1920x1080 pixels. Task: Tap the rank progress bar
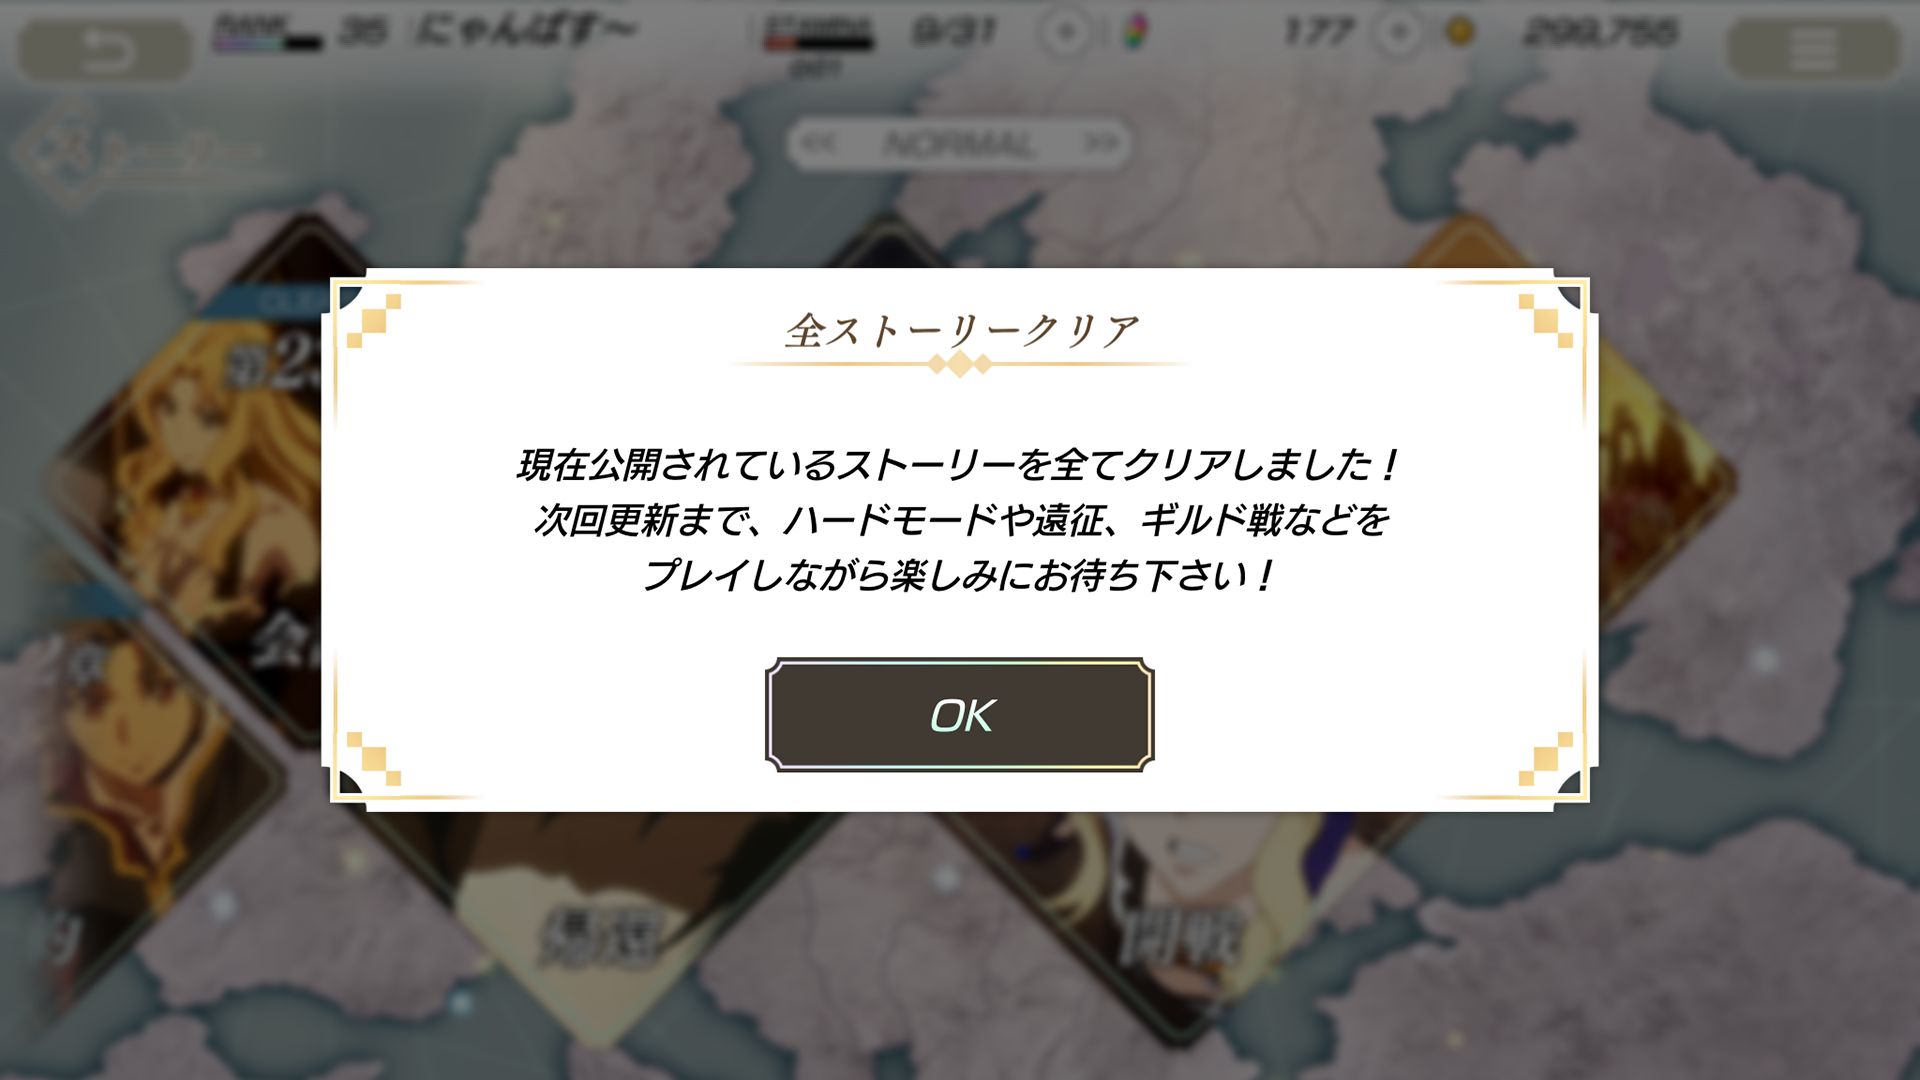pyautogui.click(x=268, y=43)
